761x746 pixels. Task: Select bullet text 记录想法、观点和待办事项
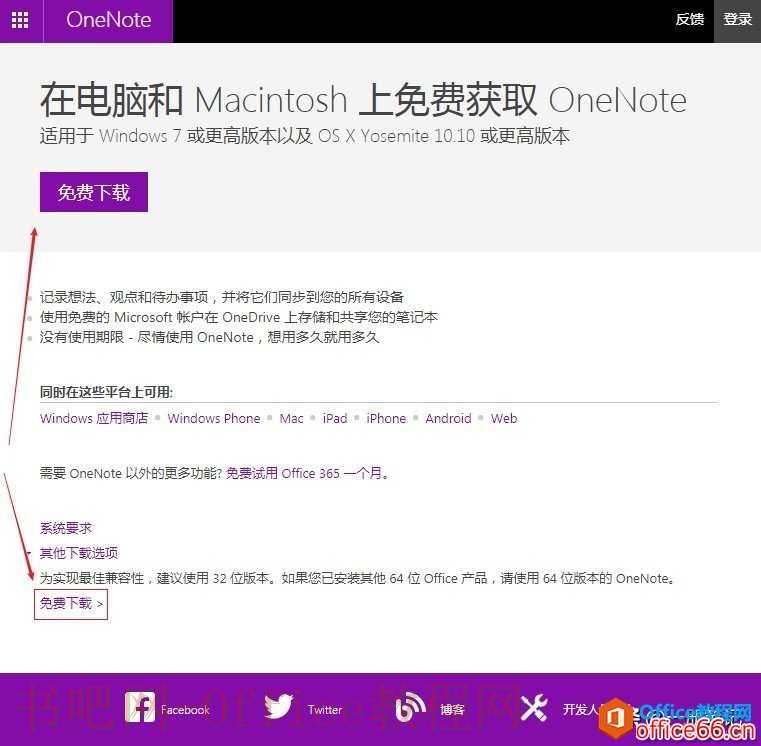221,297
